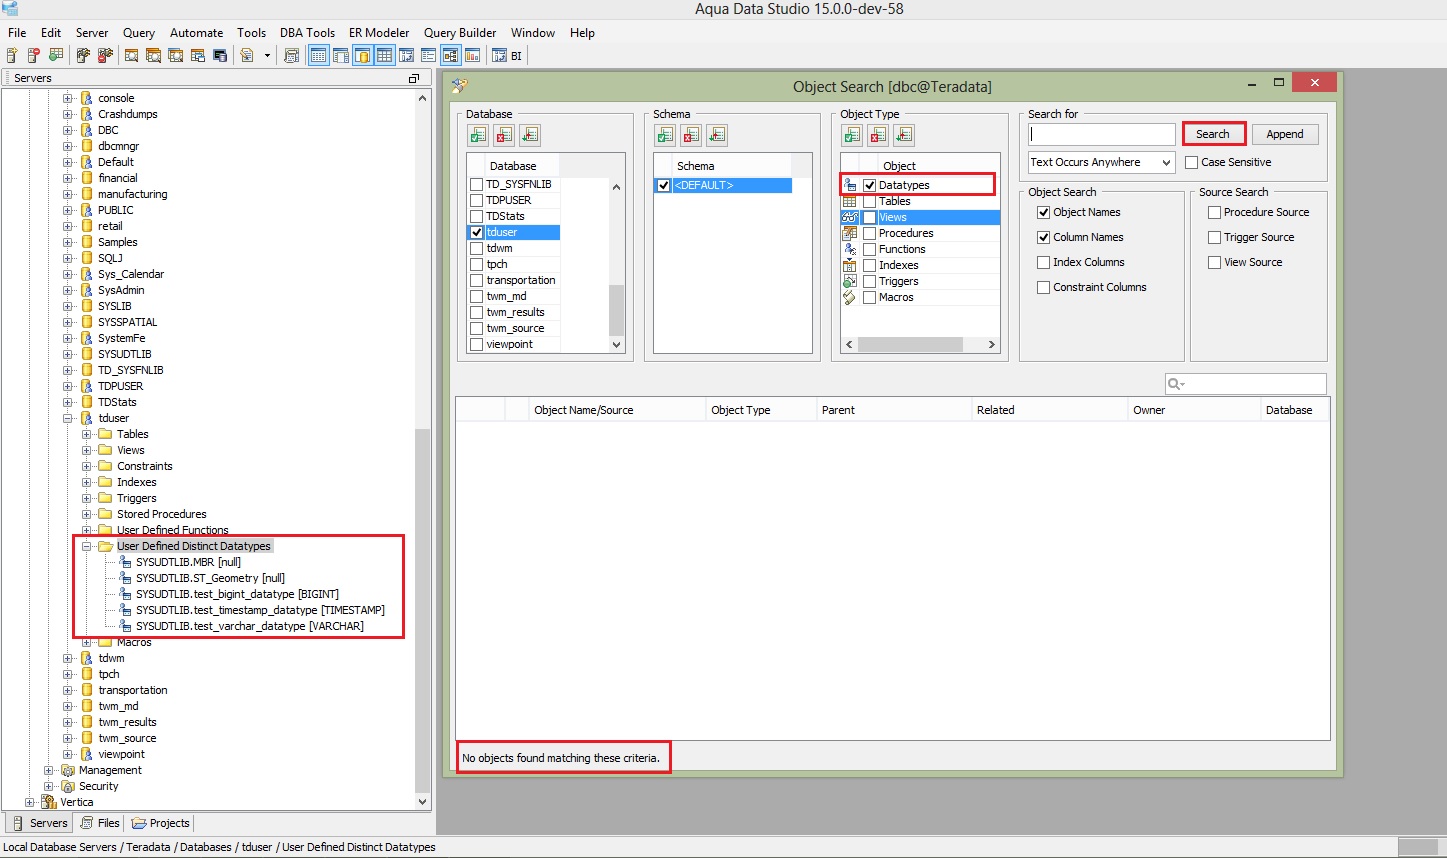Uncheck the tduser database checkbox
Image resolution: width=1447 pixels, height=858 pixels.
477,232
